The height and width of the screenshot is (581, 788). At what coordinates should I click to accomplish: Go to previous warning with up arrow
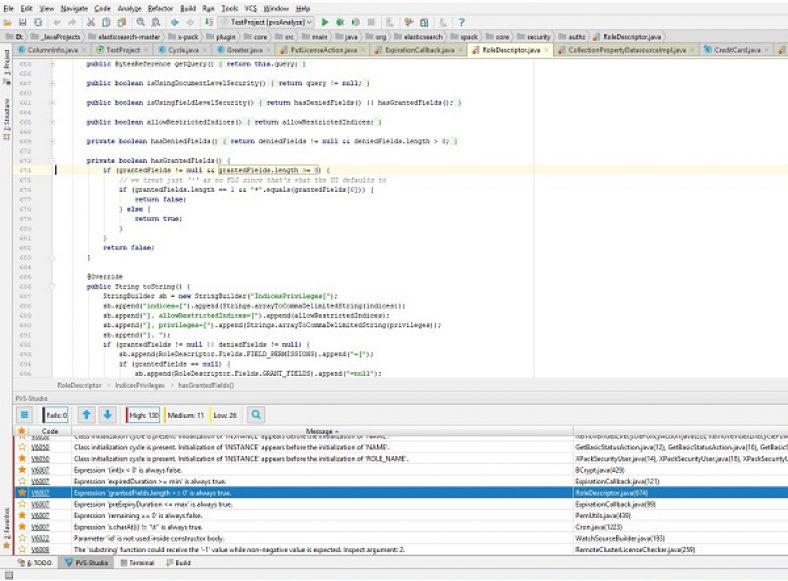(86, 414)
